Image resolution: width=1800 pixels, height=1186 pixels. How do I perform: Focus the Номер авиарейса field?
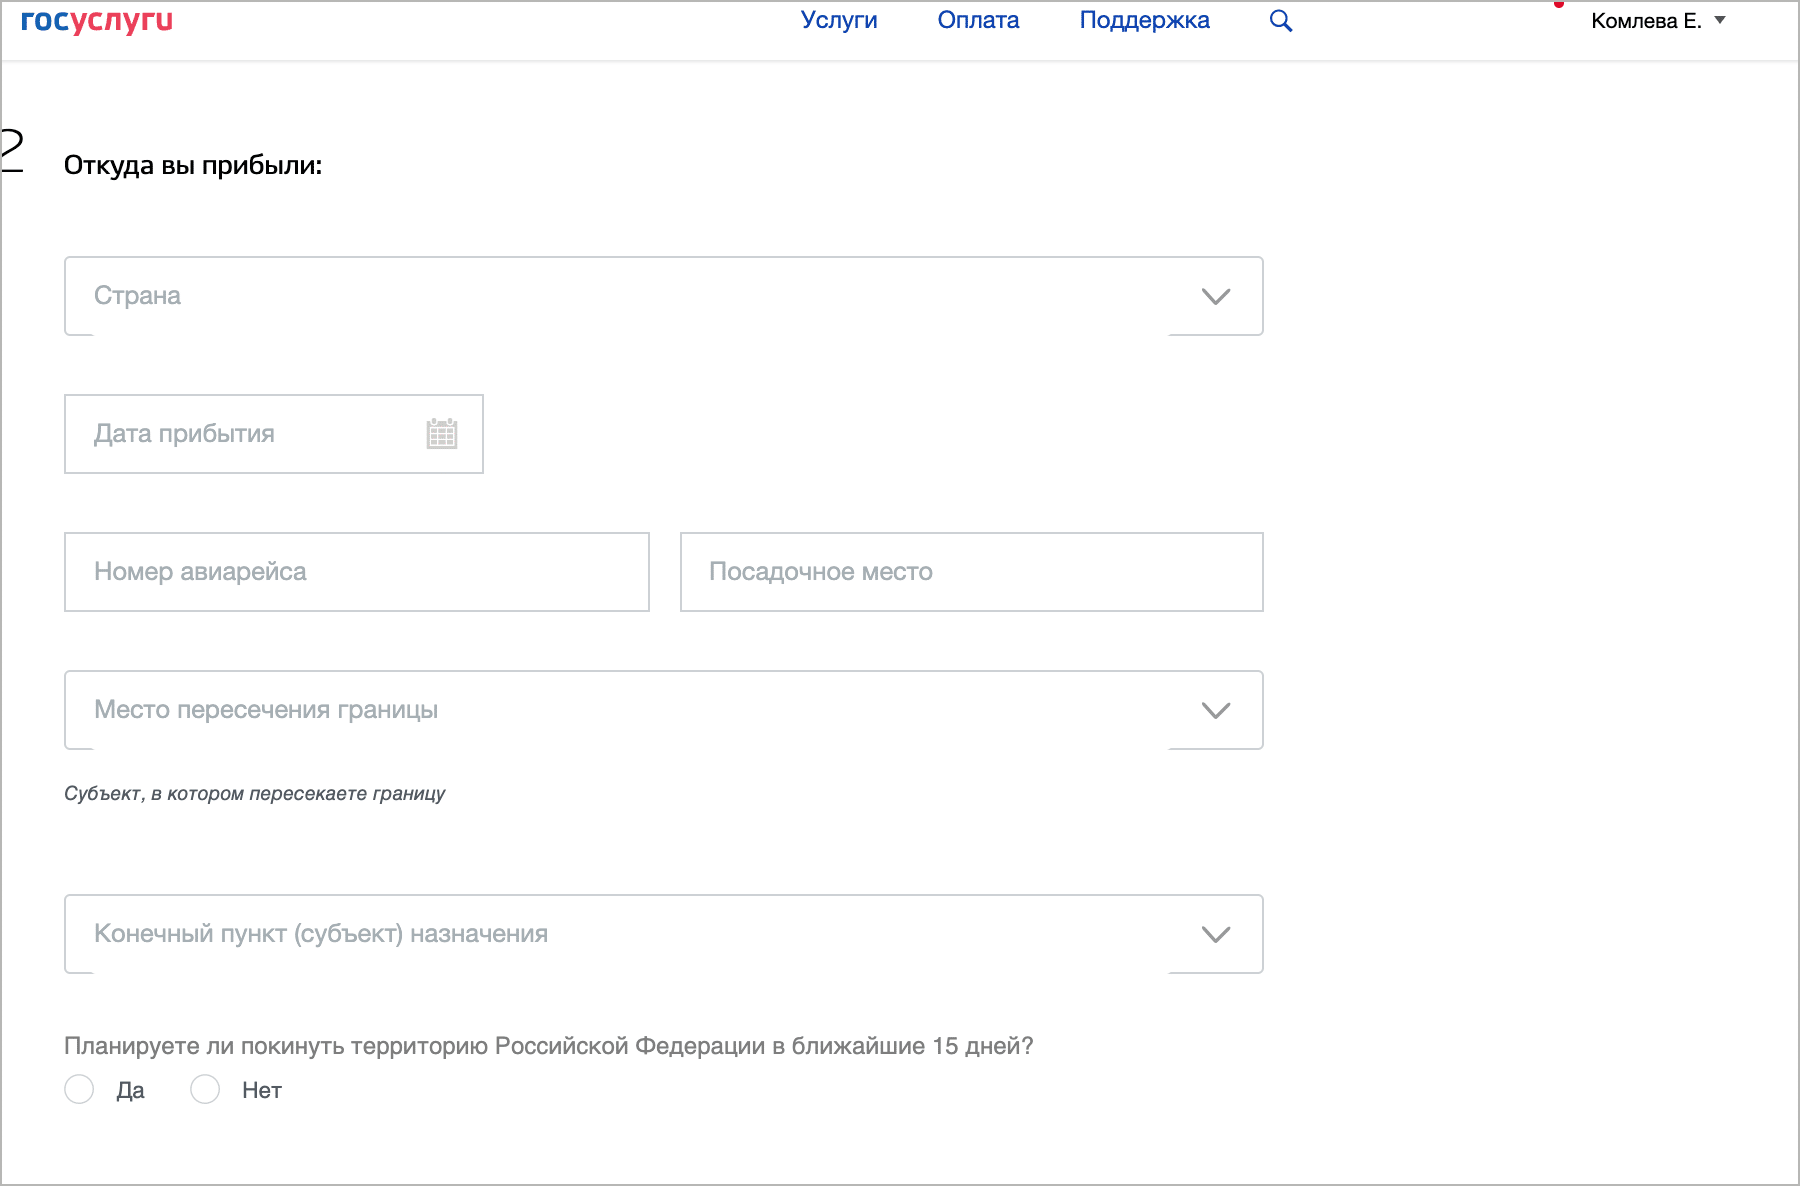pyautogui.click(x=357, y=572)
